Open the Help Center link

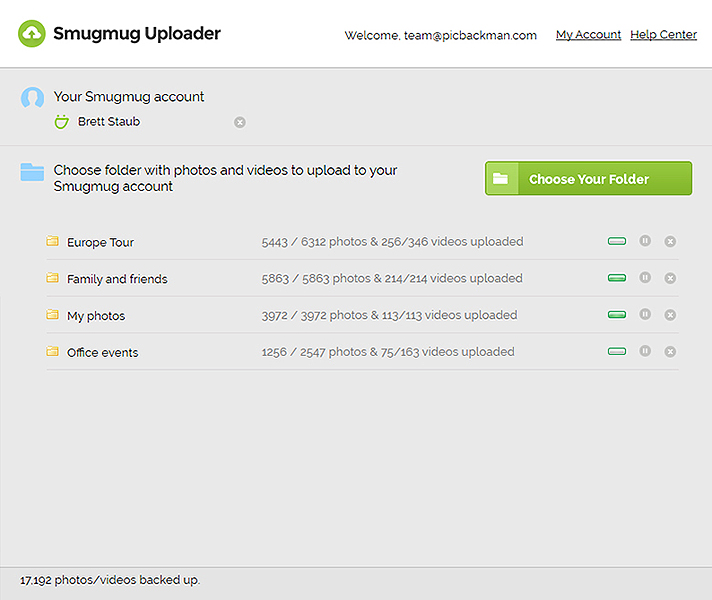click(x=663, y=35)
